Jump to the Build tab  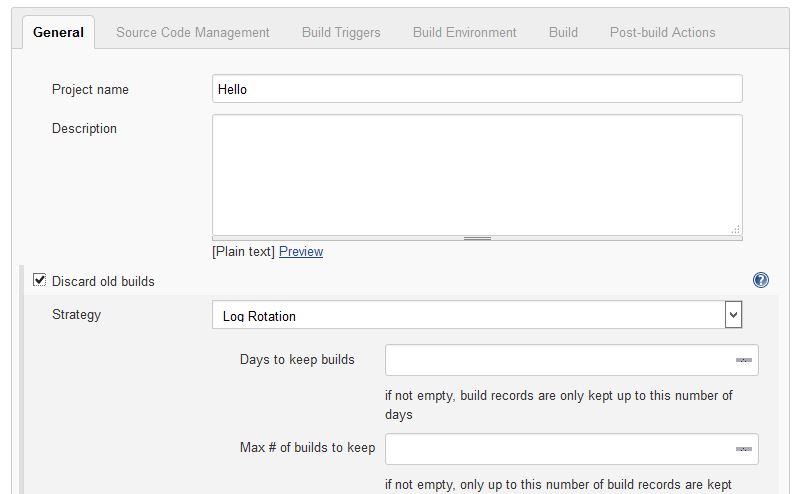pyautogui.click(x=563, y=32)
